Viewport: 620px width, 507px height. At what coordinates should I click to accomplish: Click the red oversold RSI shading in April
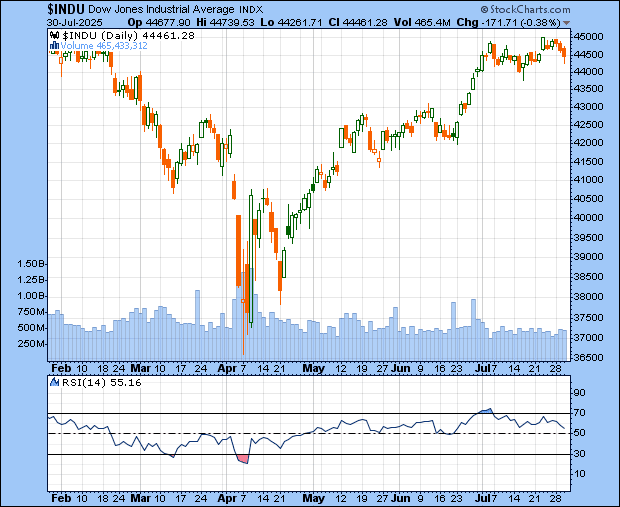(243, 460)
